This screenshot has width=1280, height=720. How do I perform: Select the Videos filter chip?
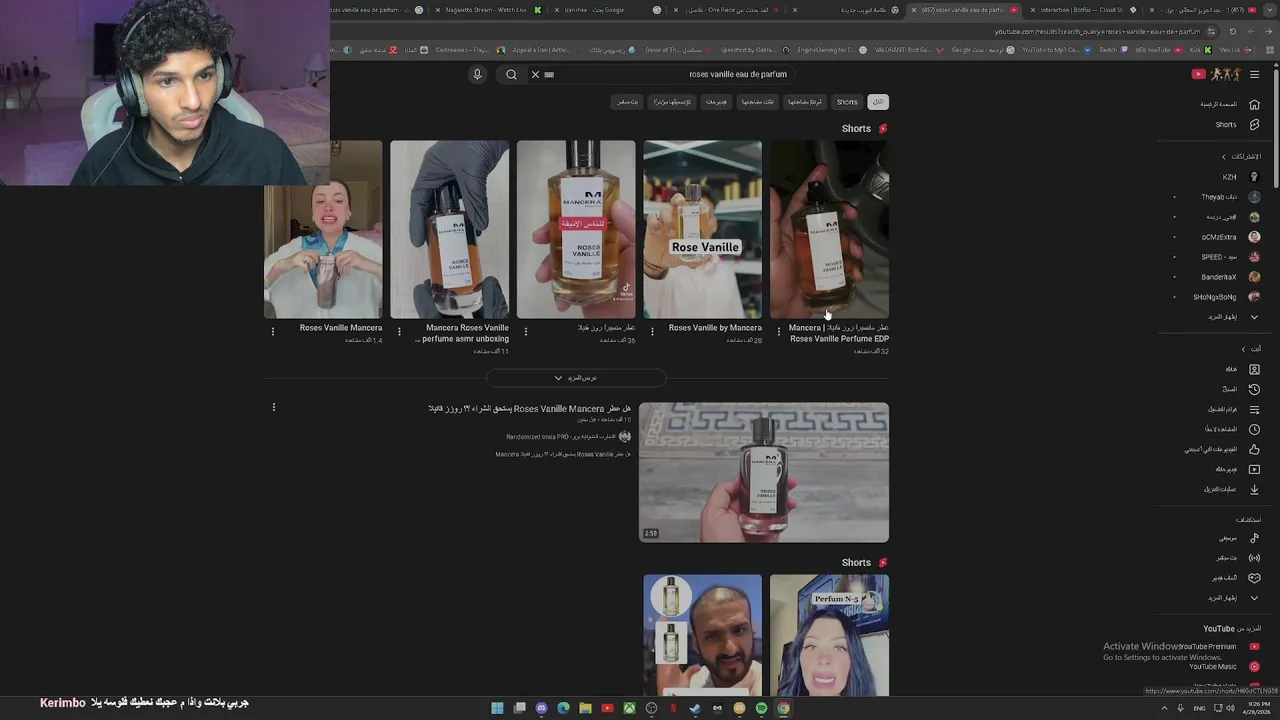click(x=716, y=102)
